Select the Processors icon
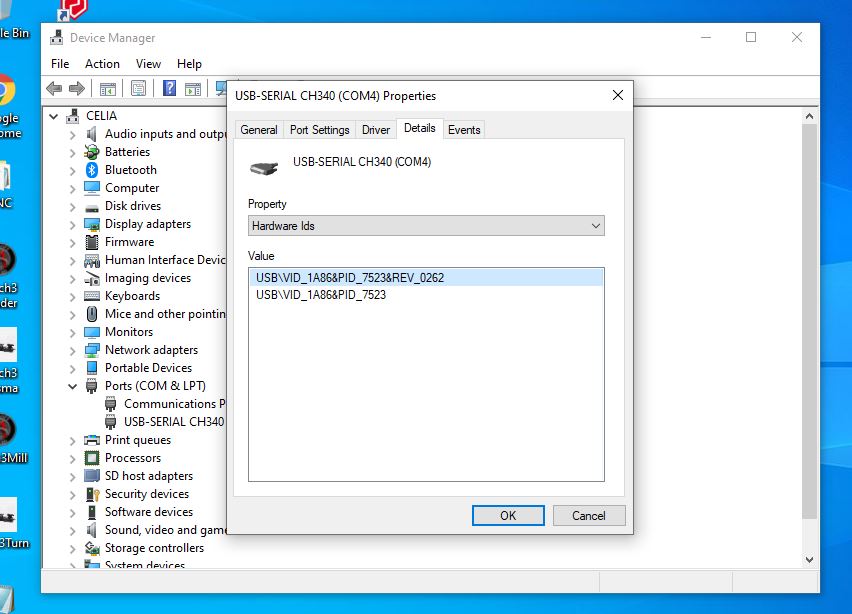Viewport: 852px width, 614px height. 92,458
